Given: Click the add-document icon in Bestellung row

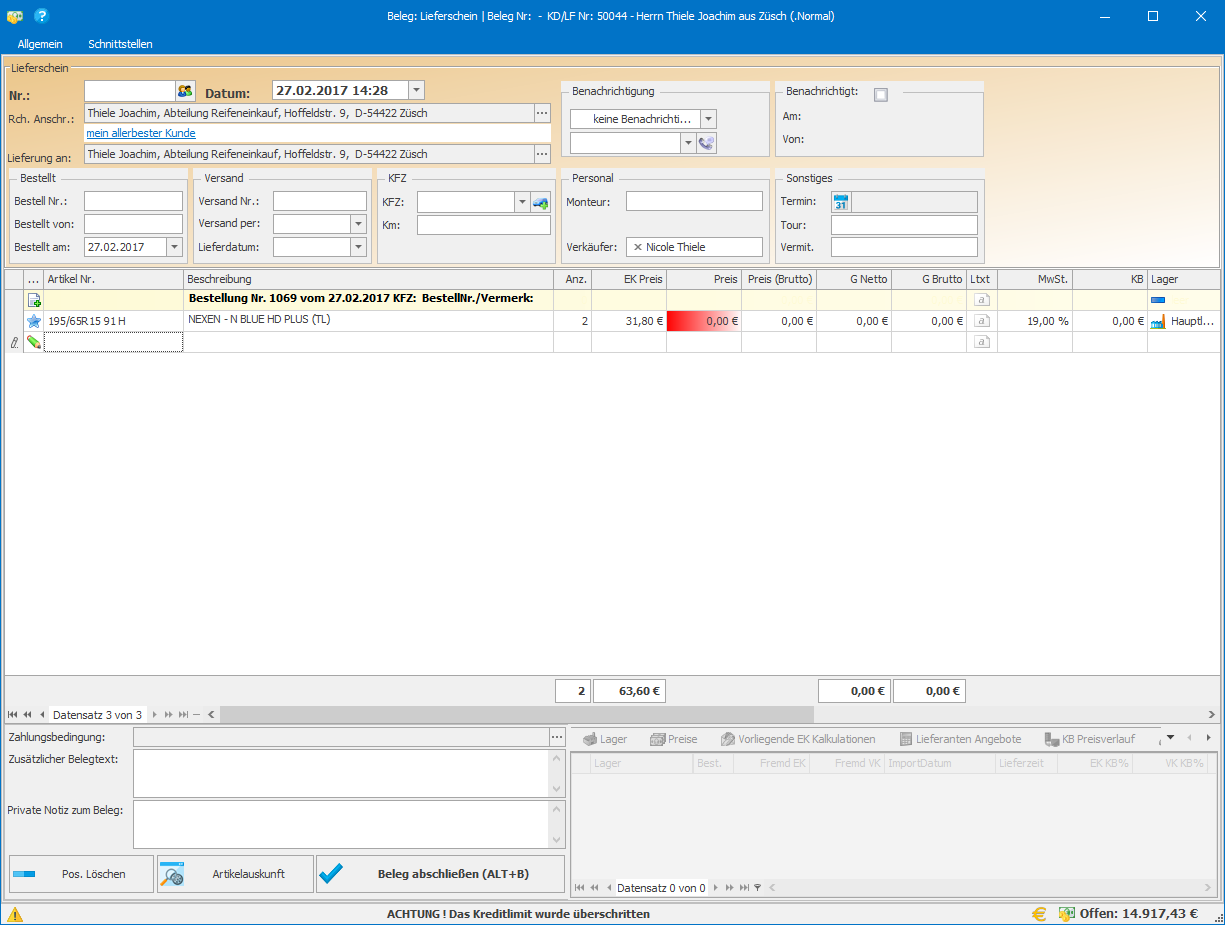Looking at the screenshot, I should pyautogui.click(x=34, y=300).
